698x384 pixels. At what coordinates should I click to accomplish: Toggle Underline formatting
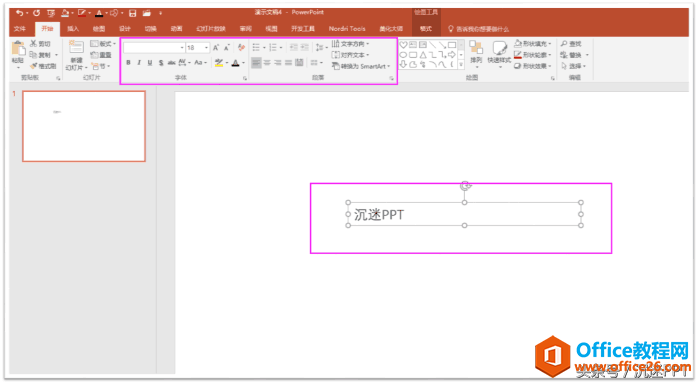pyautogui.click(x=150, y=63)
